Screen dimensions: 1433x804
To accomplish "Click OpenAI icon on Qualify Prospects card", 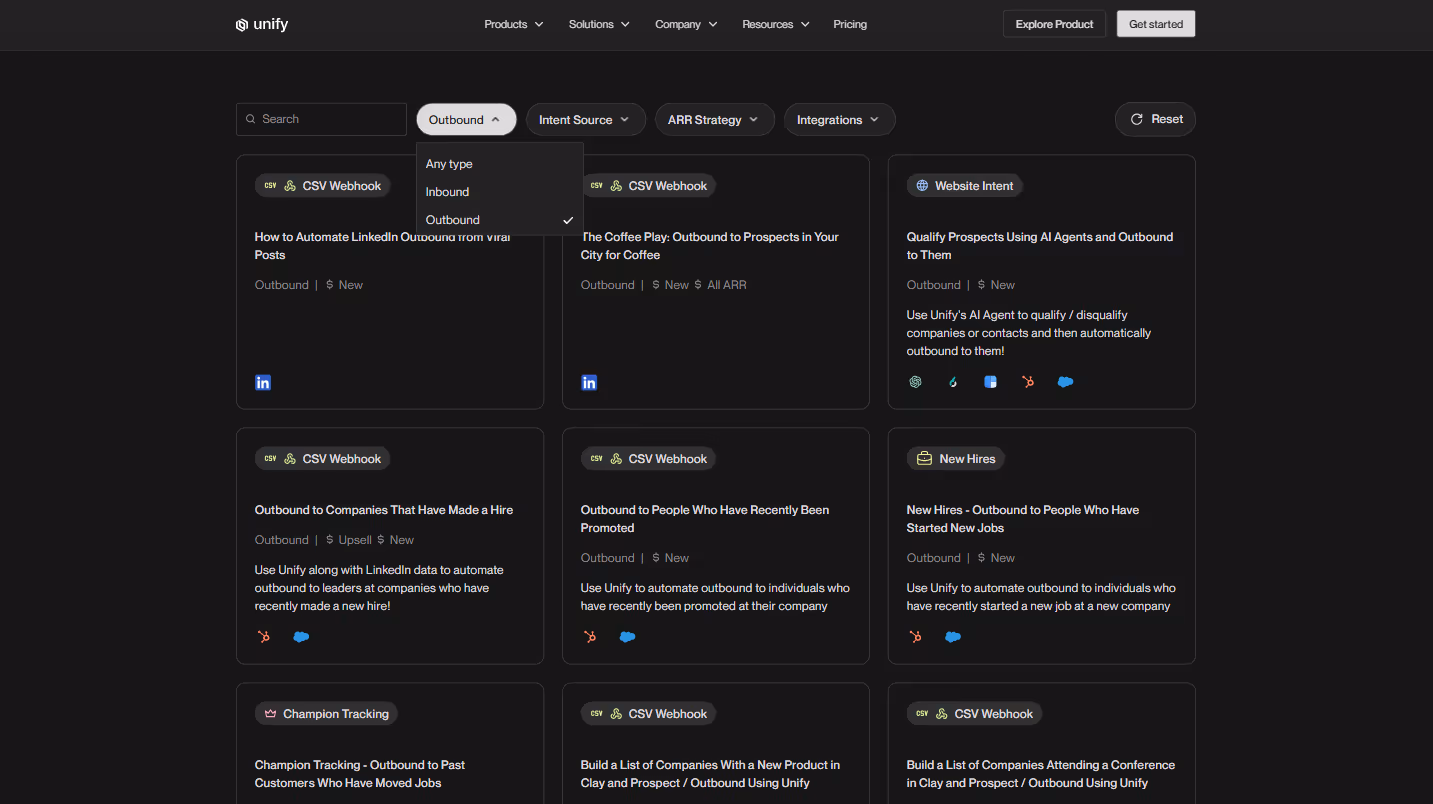I will pos(915,382).
